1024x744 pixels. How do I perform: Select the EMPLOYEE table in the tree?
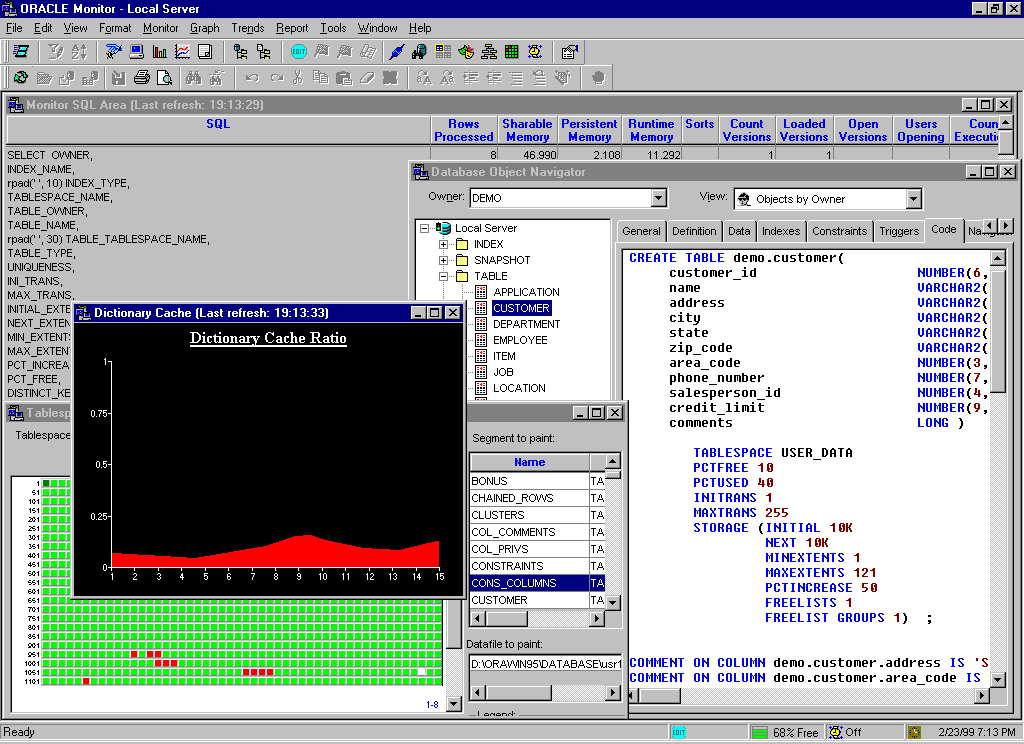click(x=520, y=340)
